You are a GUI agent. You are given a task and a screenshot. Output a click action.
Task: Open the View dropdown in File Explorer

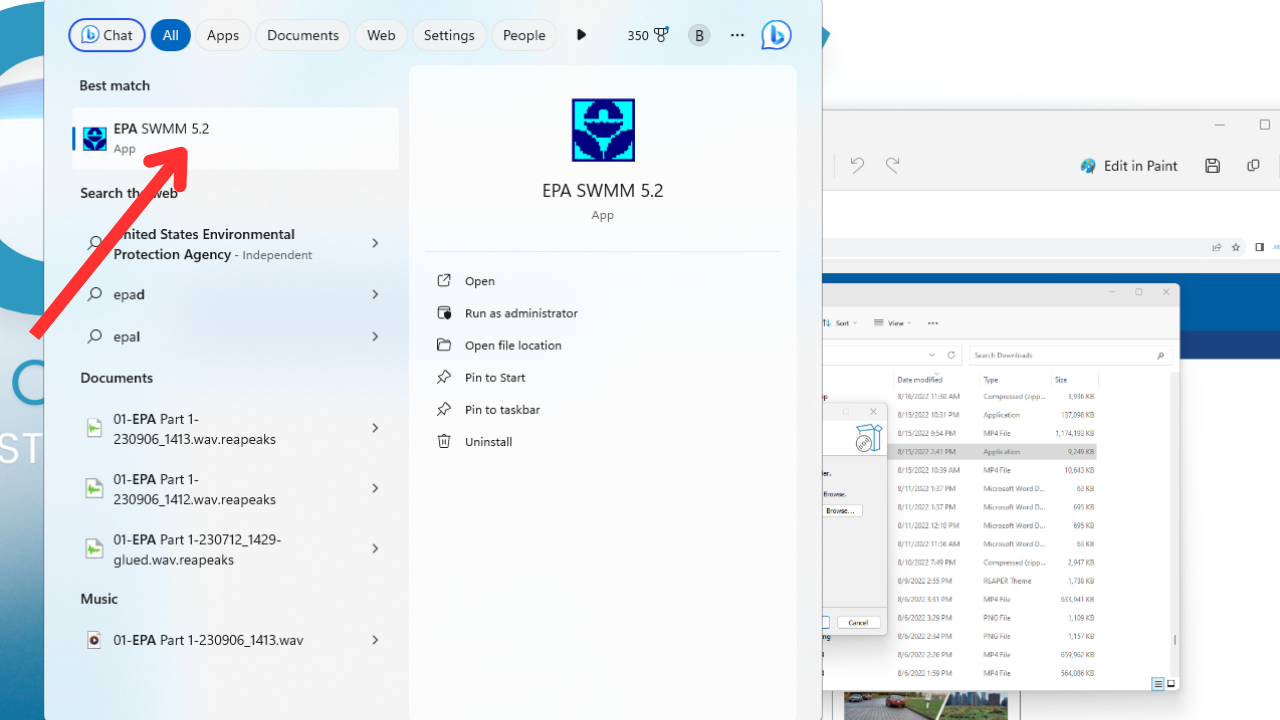click(892, 322)
